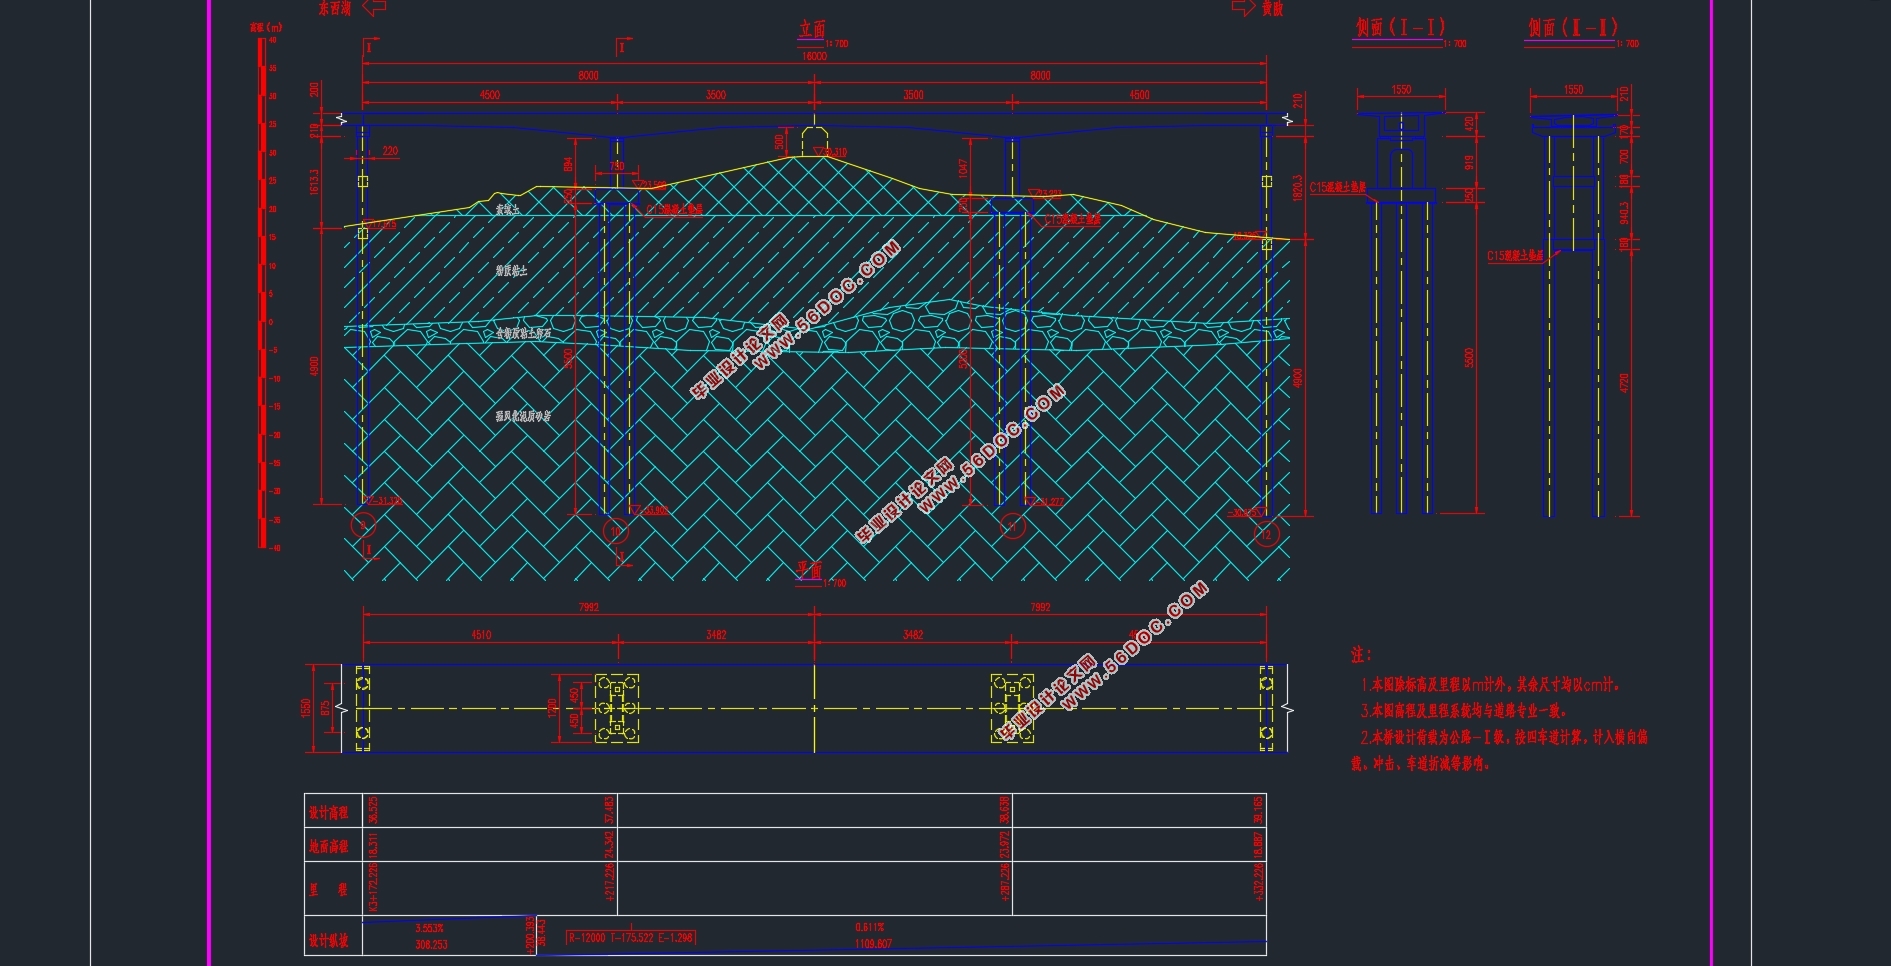Select the 1820.3 height dimension

tap(1298, 188)
